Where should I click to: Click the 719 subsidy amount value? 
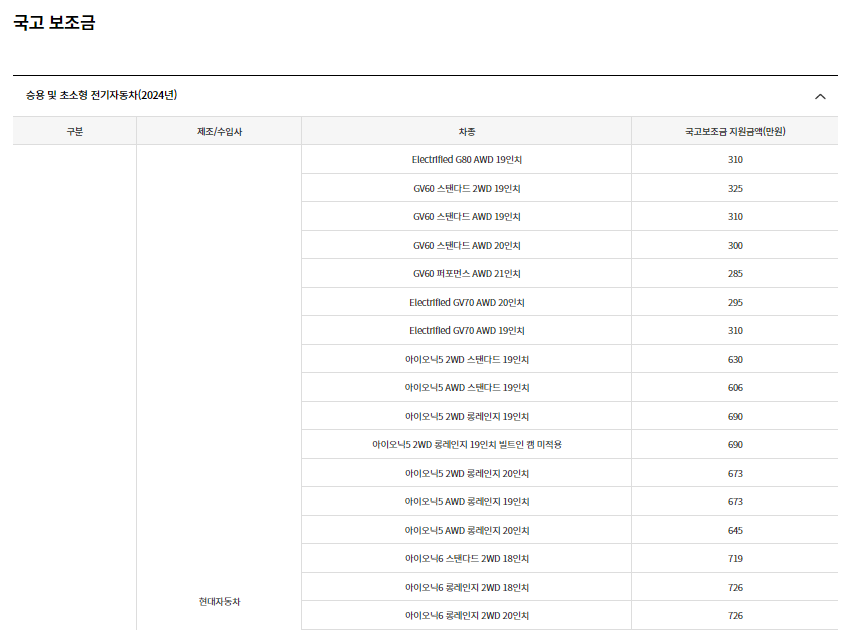(735, 559)
